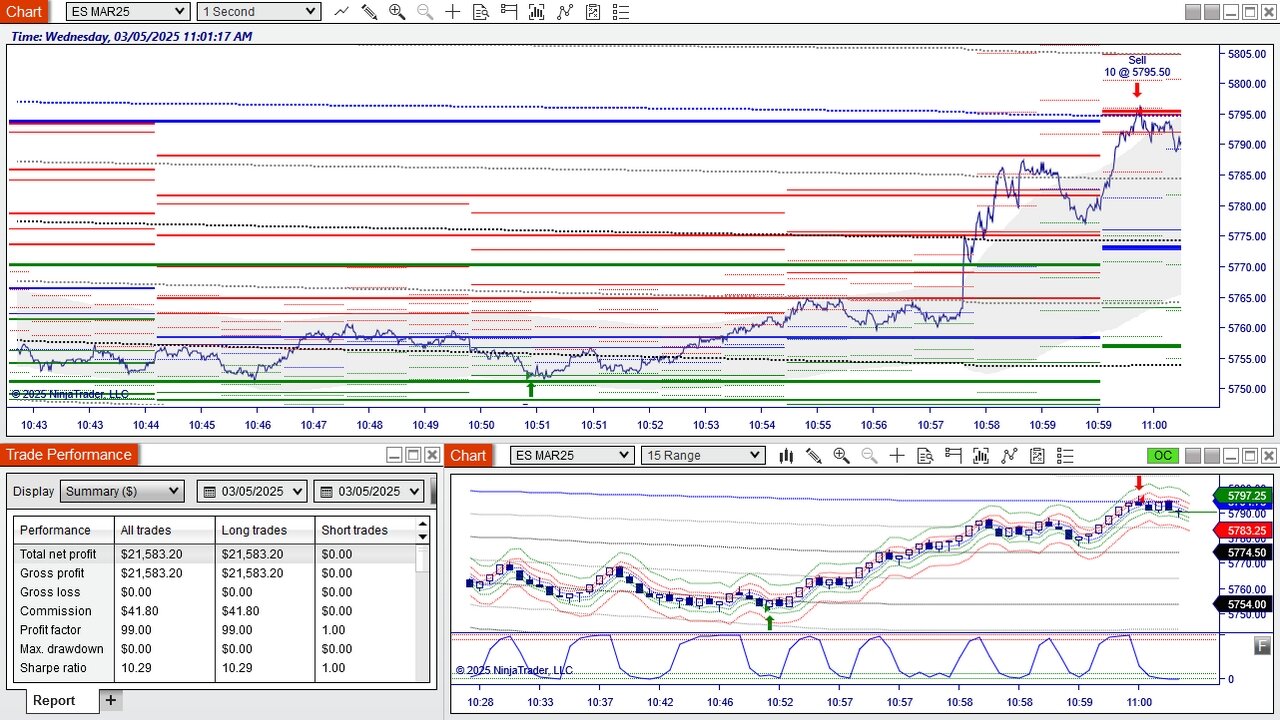The image size is (1280, 720).
Task: Select the Report tab
Action: coord(54,700)
